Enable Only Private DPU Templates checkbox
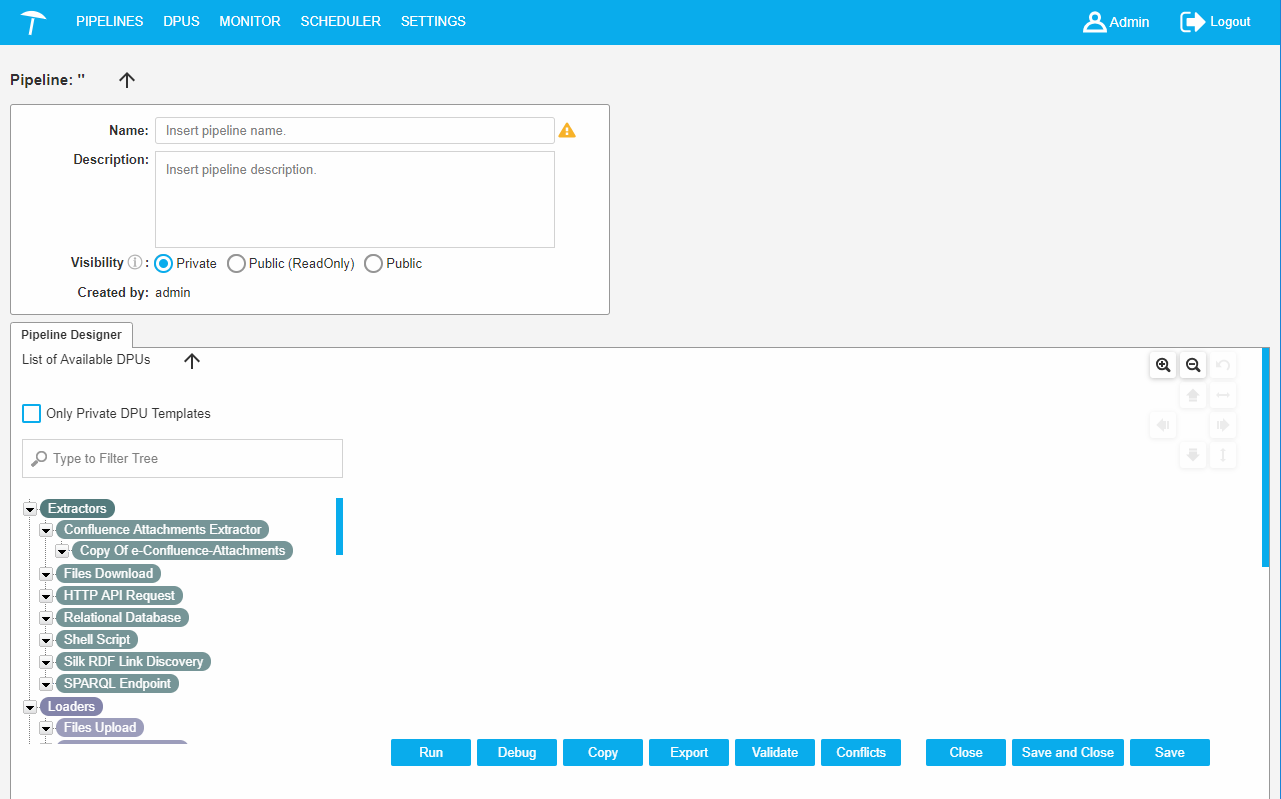1281x799 pixels. pos(32,414)
